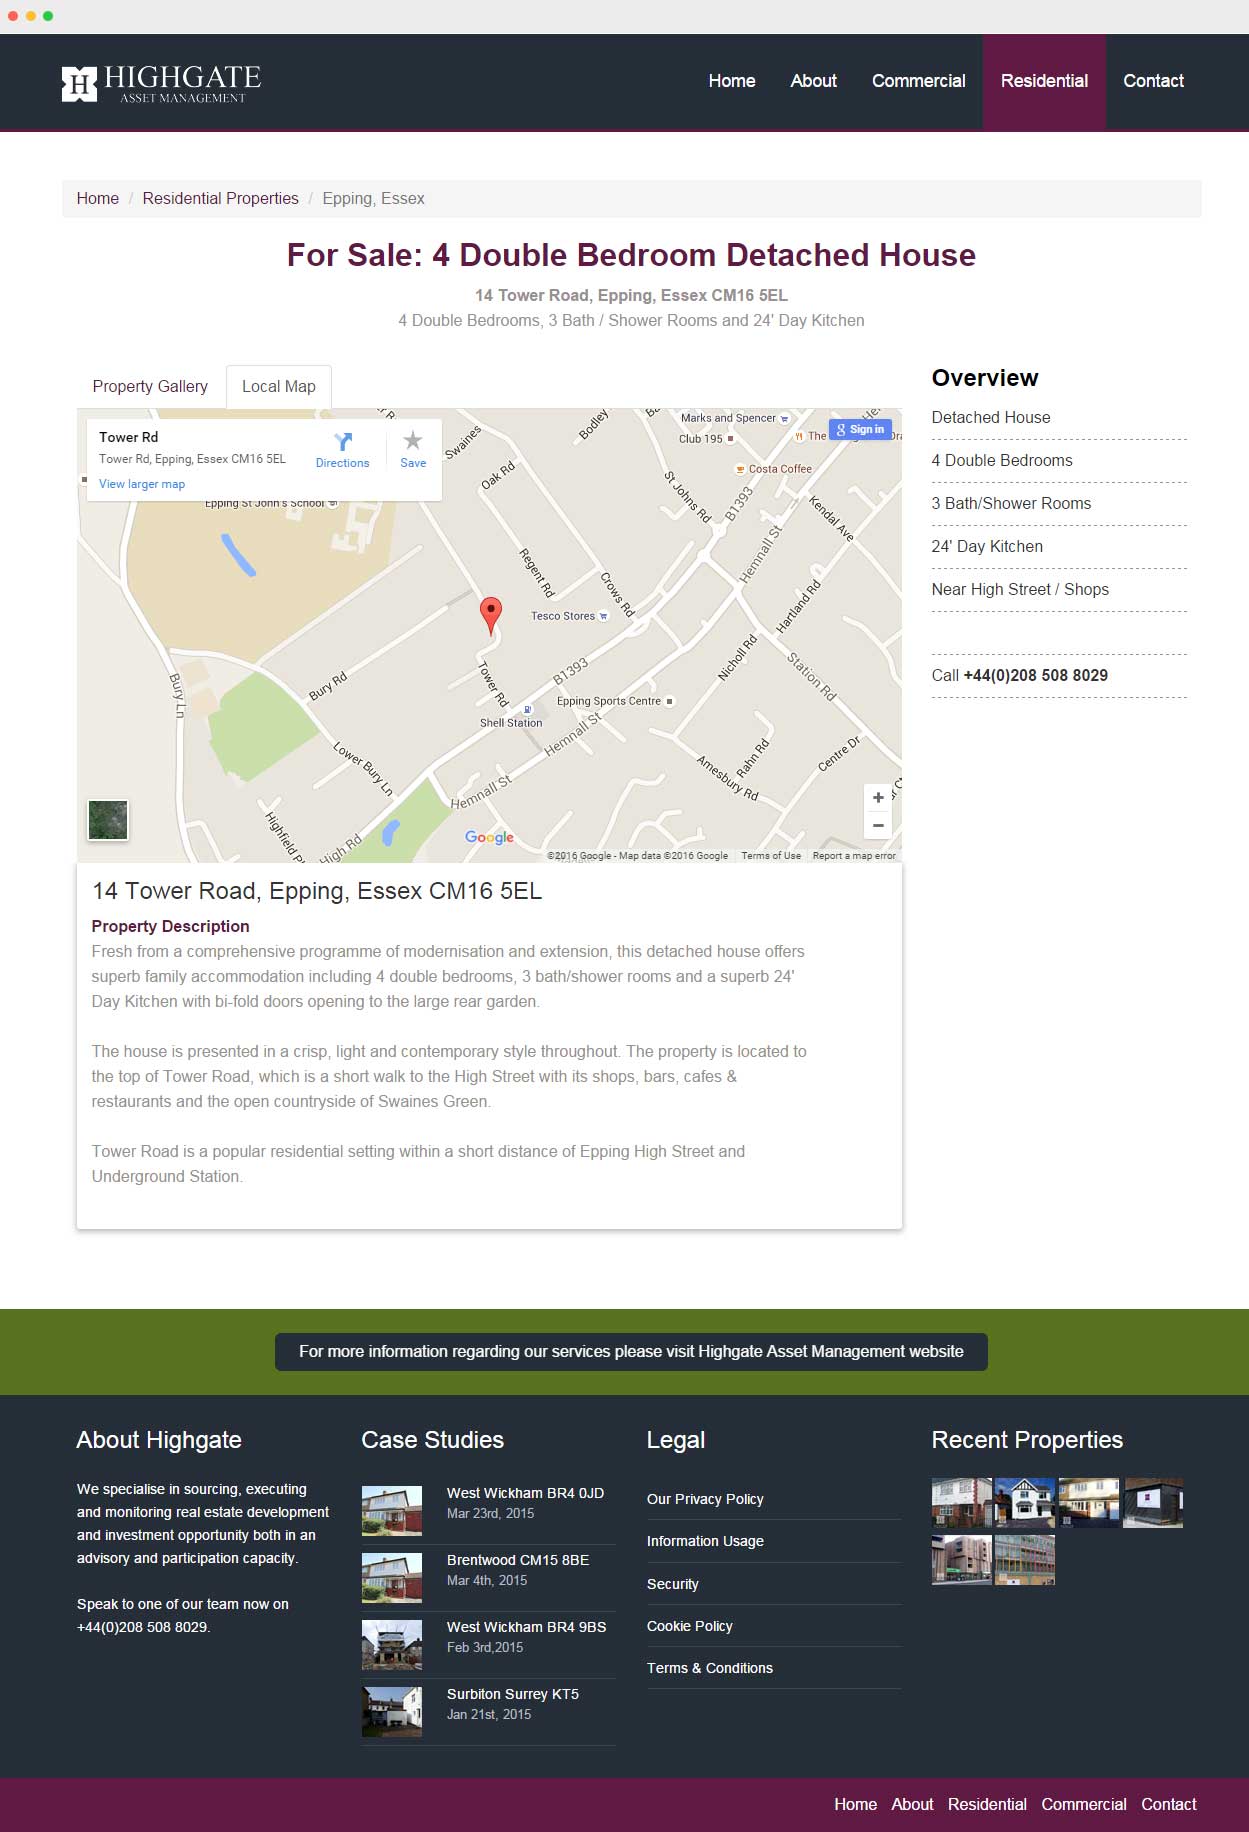This screenshot has height=1832, width=1249.
Task: Open Security legal link
Action: coord(673,1584)
